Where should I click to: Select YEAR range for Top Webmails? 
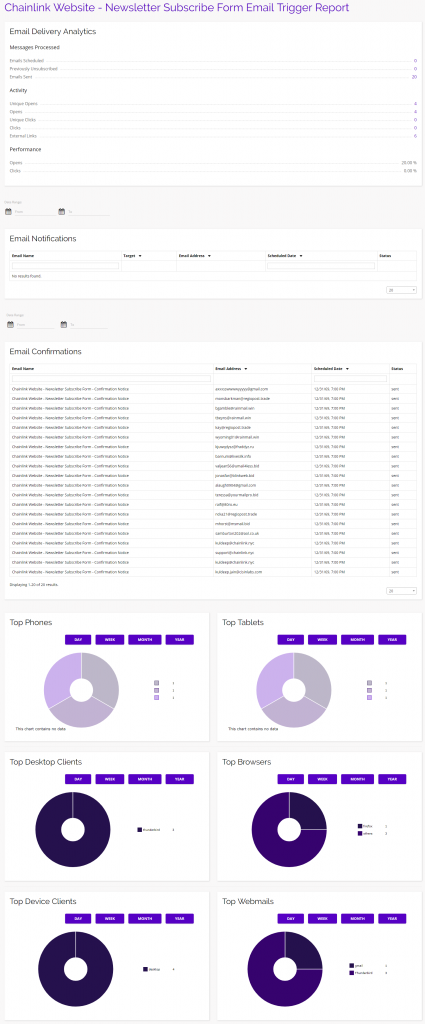pos(392,918)
